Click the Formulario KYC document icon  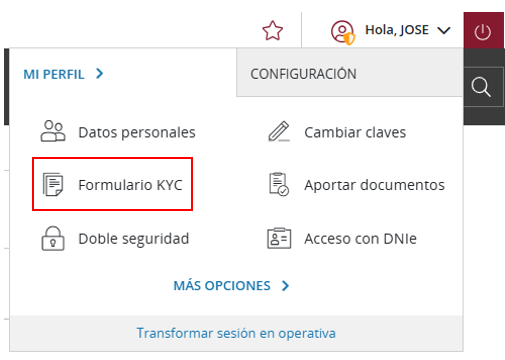[x=53, y=184]
